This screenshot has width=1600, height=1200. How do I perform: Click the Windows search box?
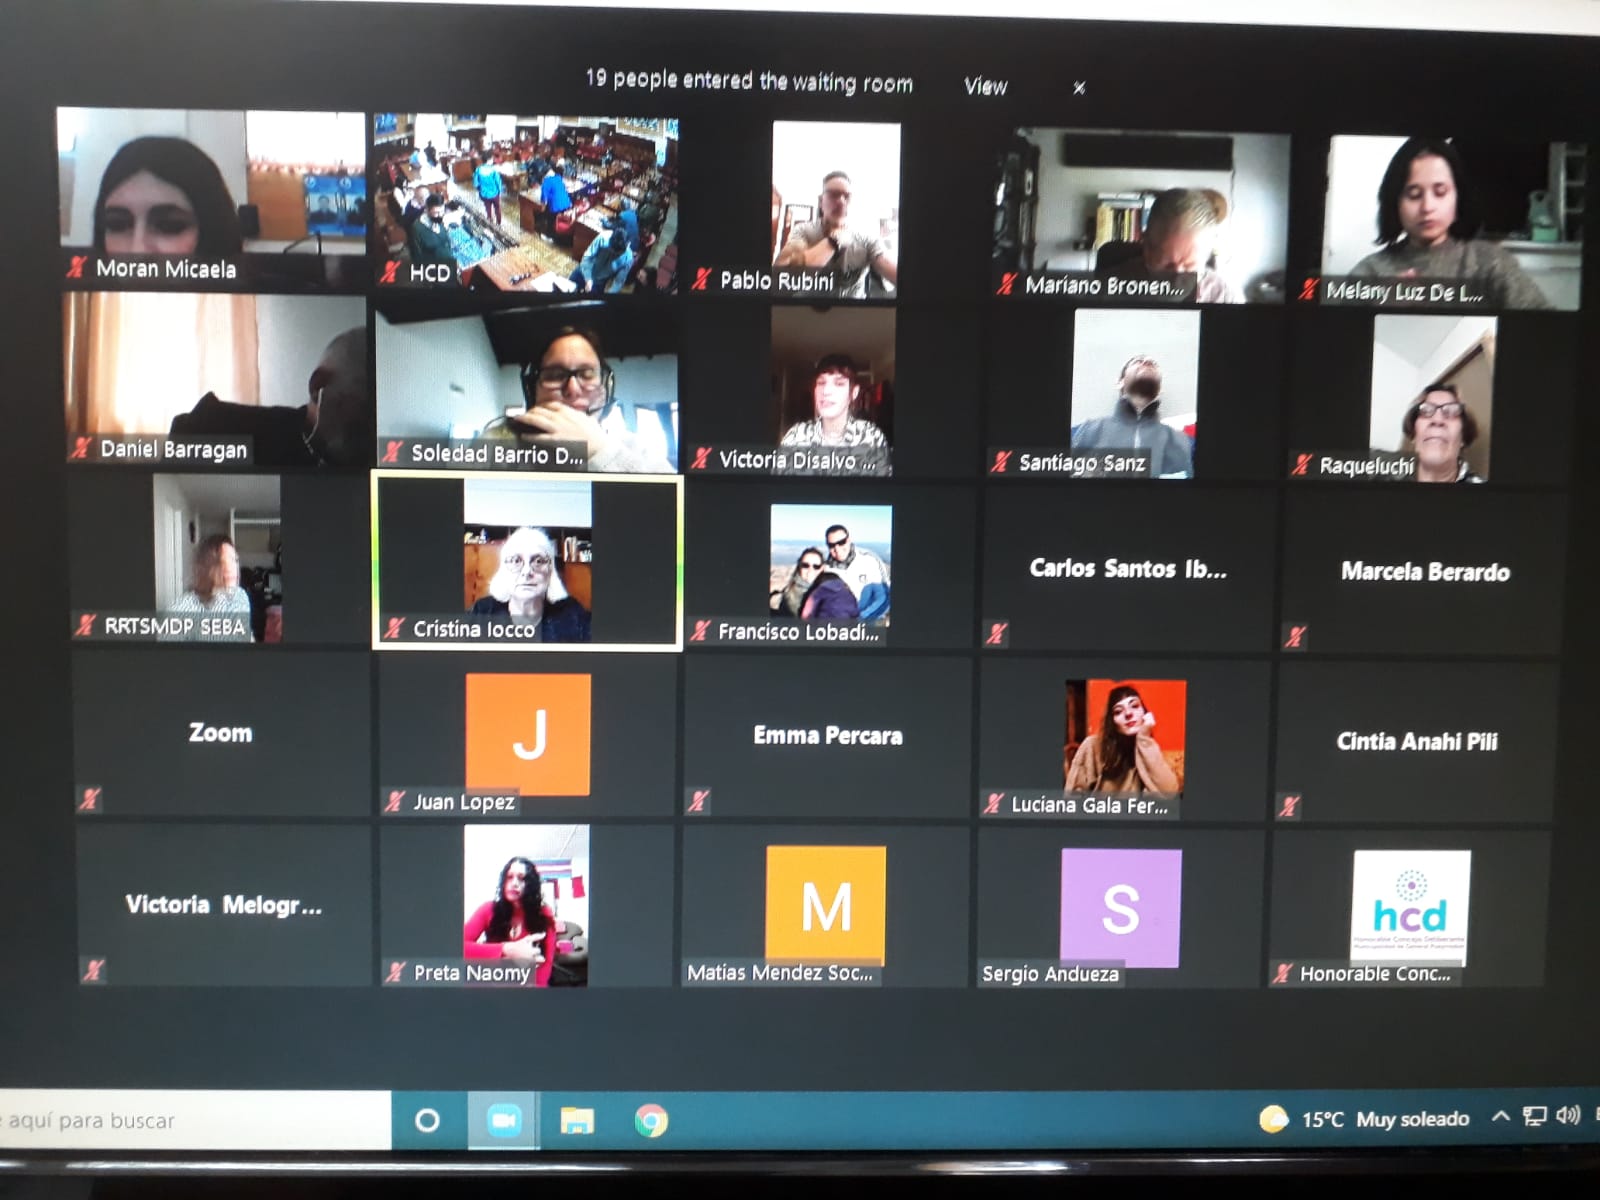click(x=190, y=1121)
